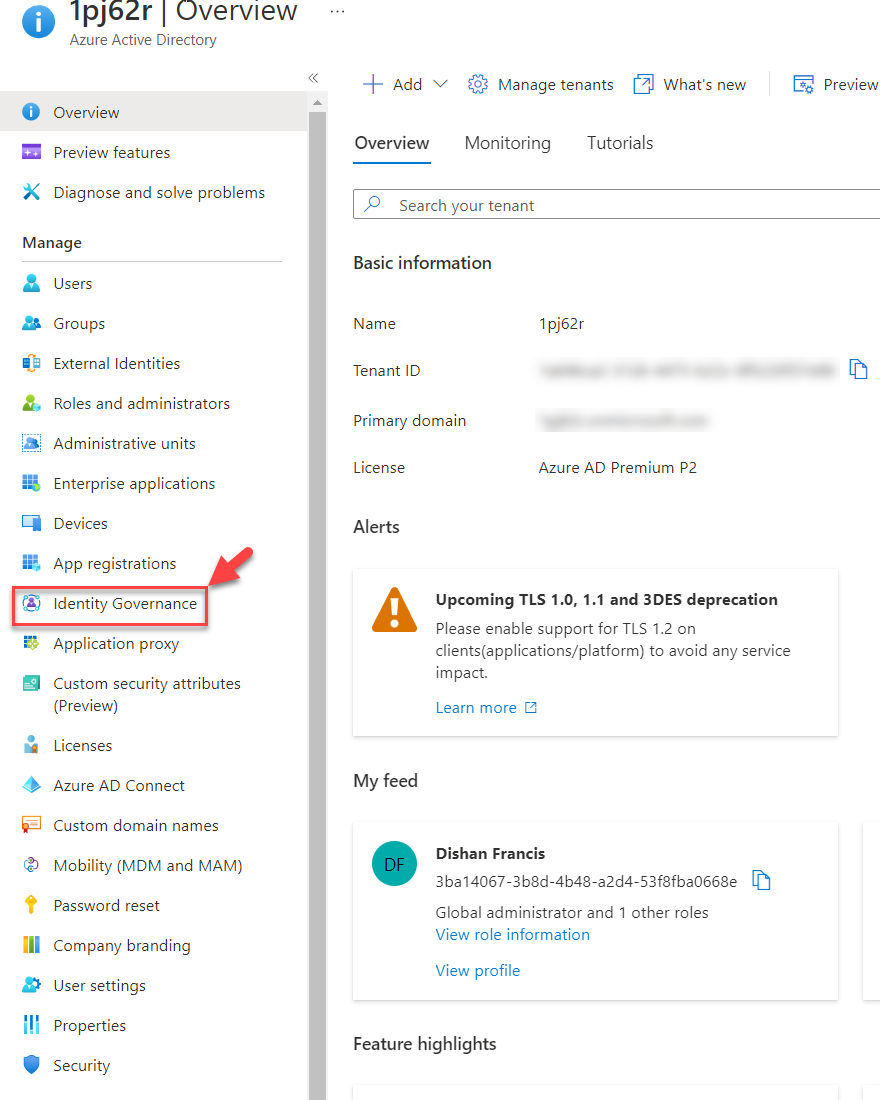The image size is (880, 1100).
Task: Collapse the left navigation sidebar
Action: pyautogui.click(x=313, y=78)
